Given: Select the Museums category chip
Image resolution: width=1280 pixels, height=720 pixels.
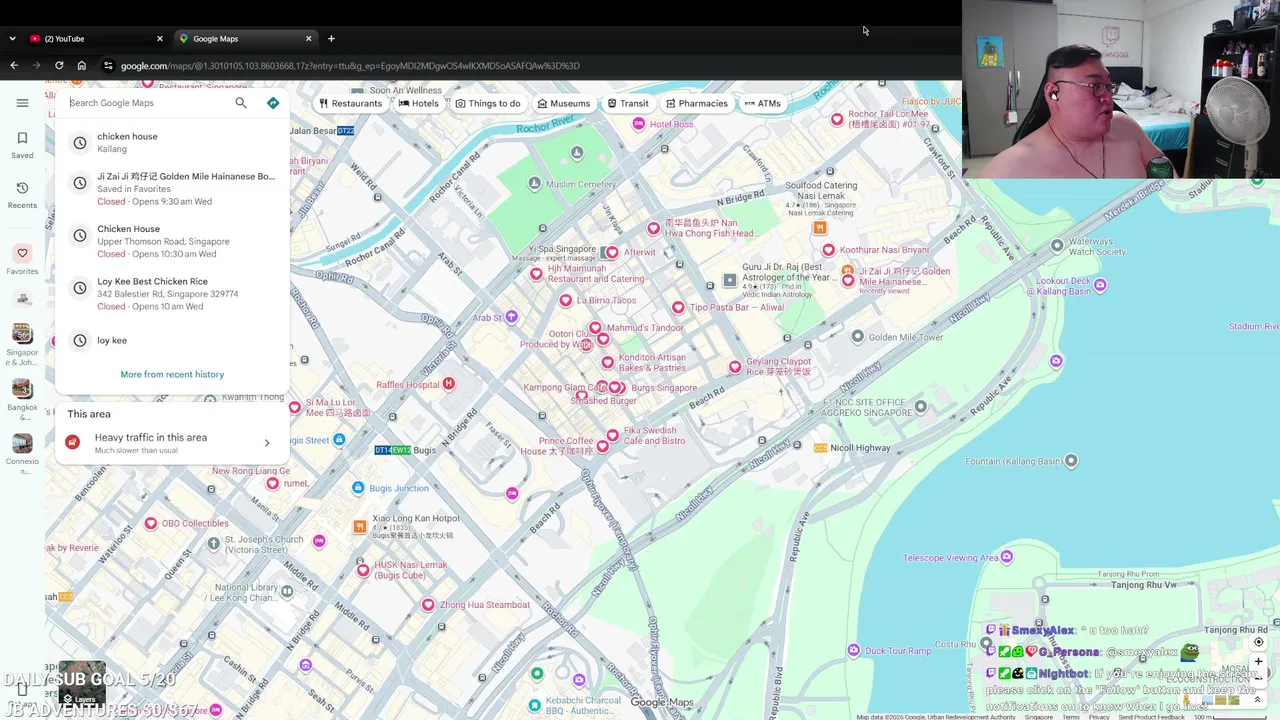Looking at the screenshot, I should point(563,103).
